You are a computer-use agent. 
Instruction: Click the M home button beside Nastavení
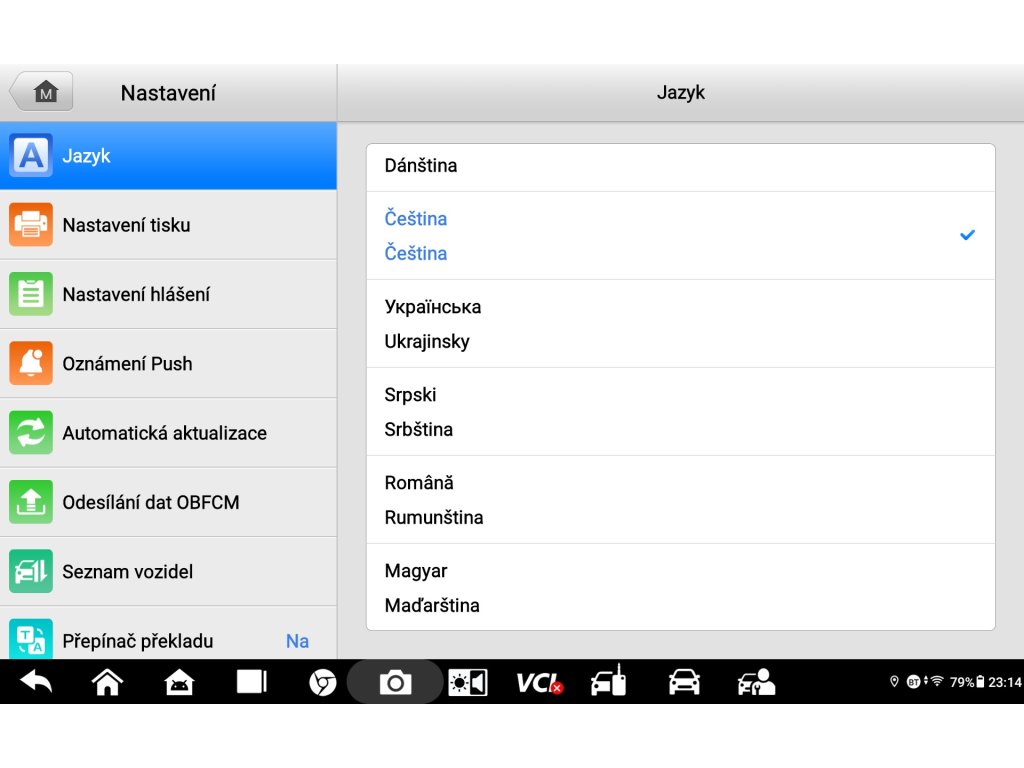pyautogui.click(x=42, y=92)
